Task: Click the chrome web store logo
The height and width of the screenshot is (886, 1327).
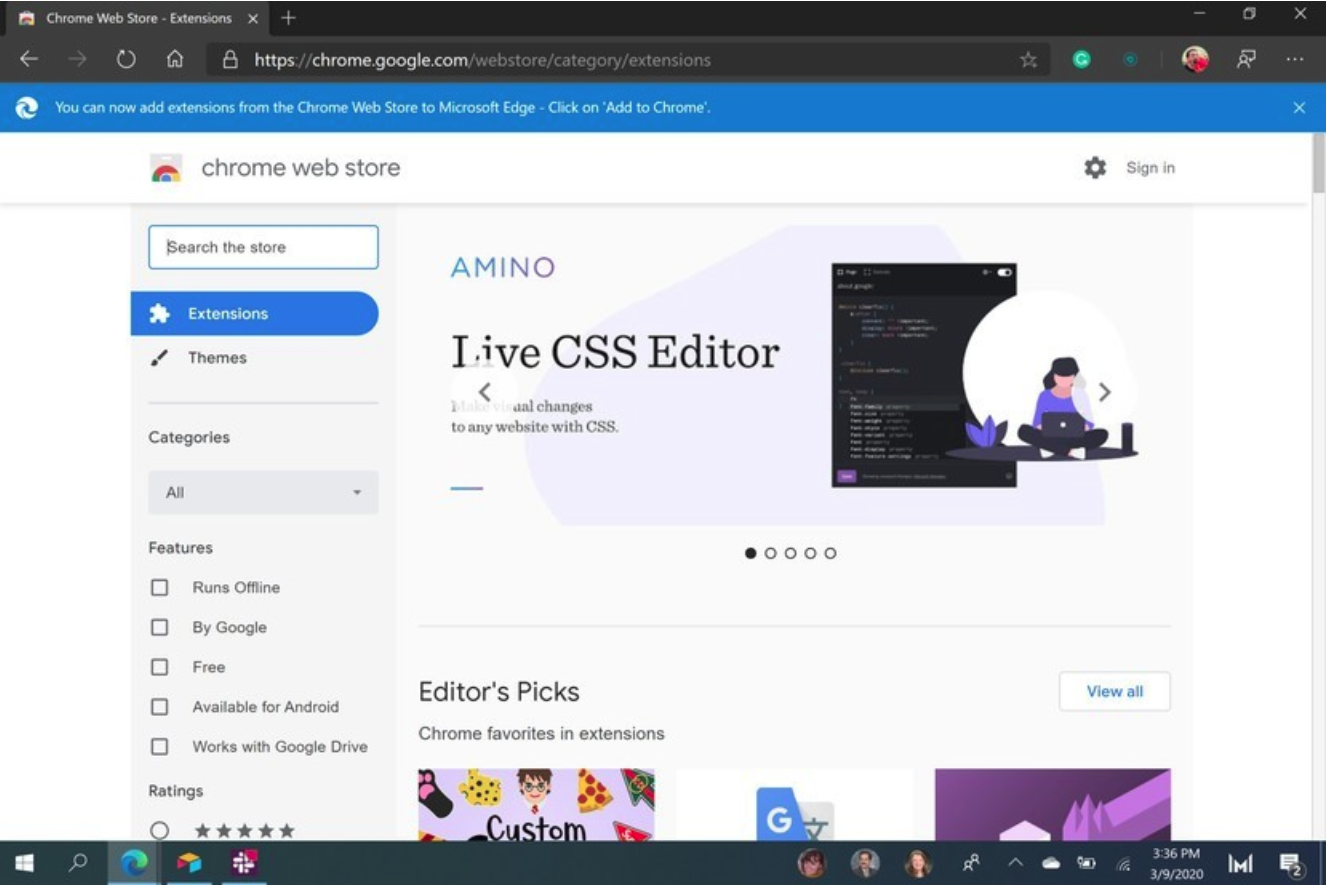Action: (x=167, y=167)
